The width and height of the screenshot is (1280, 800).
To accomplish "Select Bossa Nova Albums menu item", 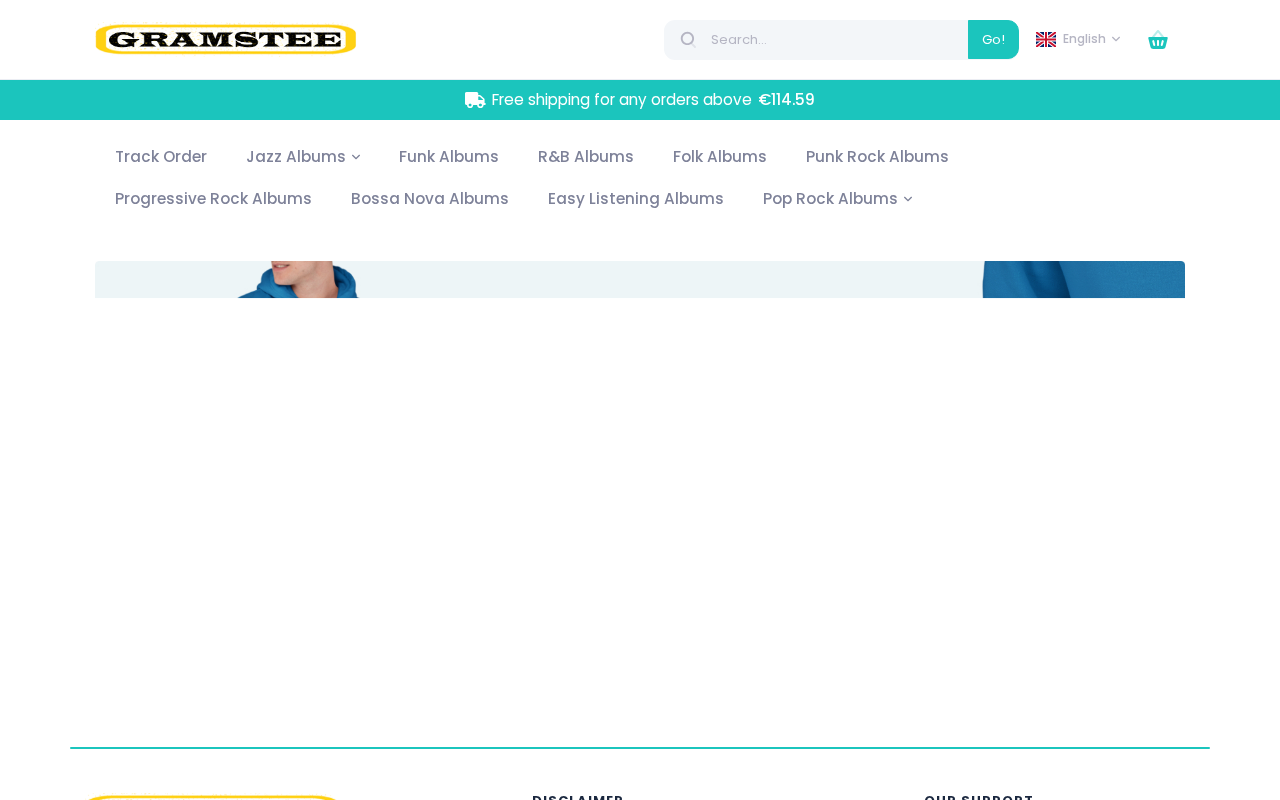I will coord(430,199).
